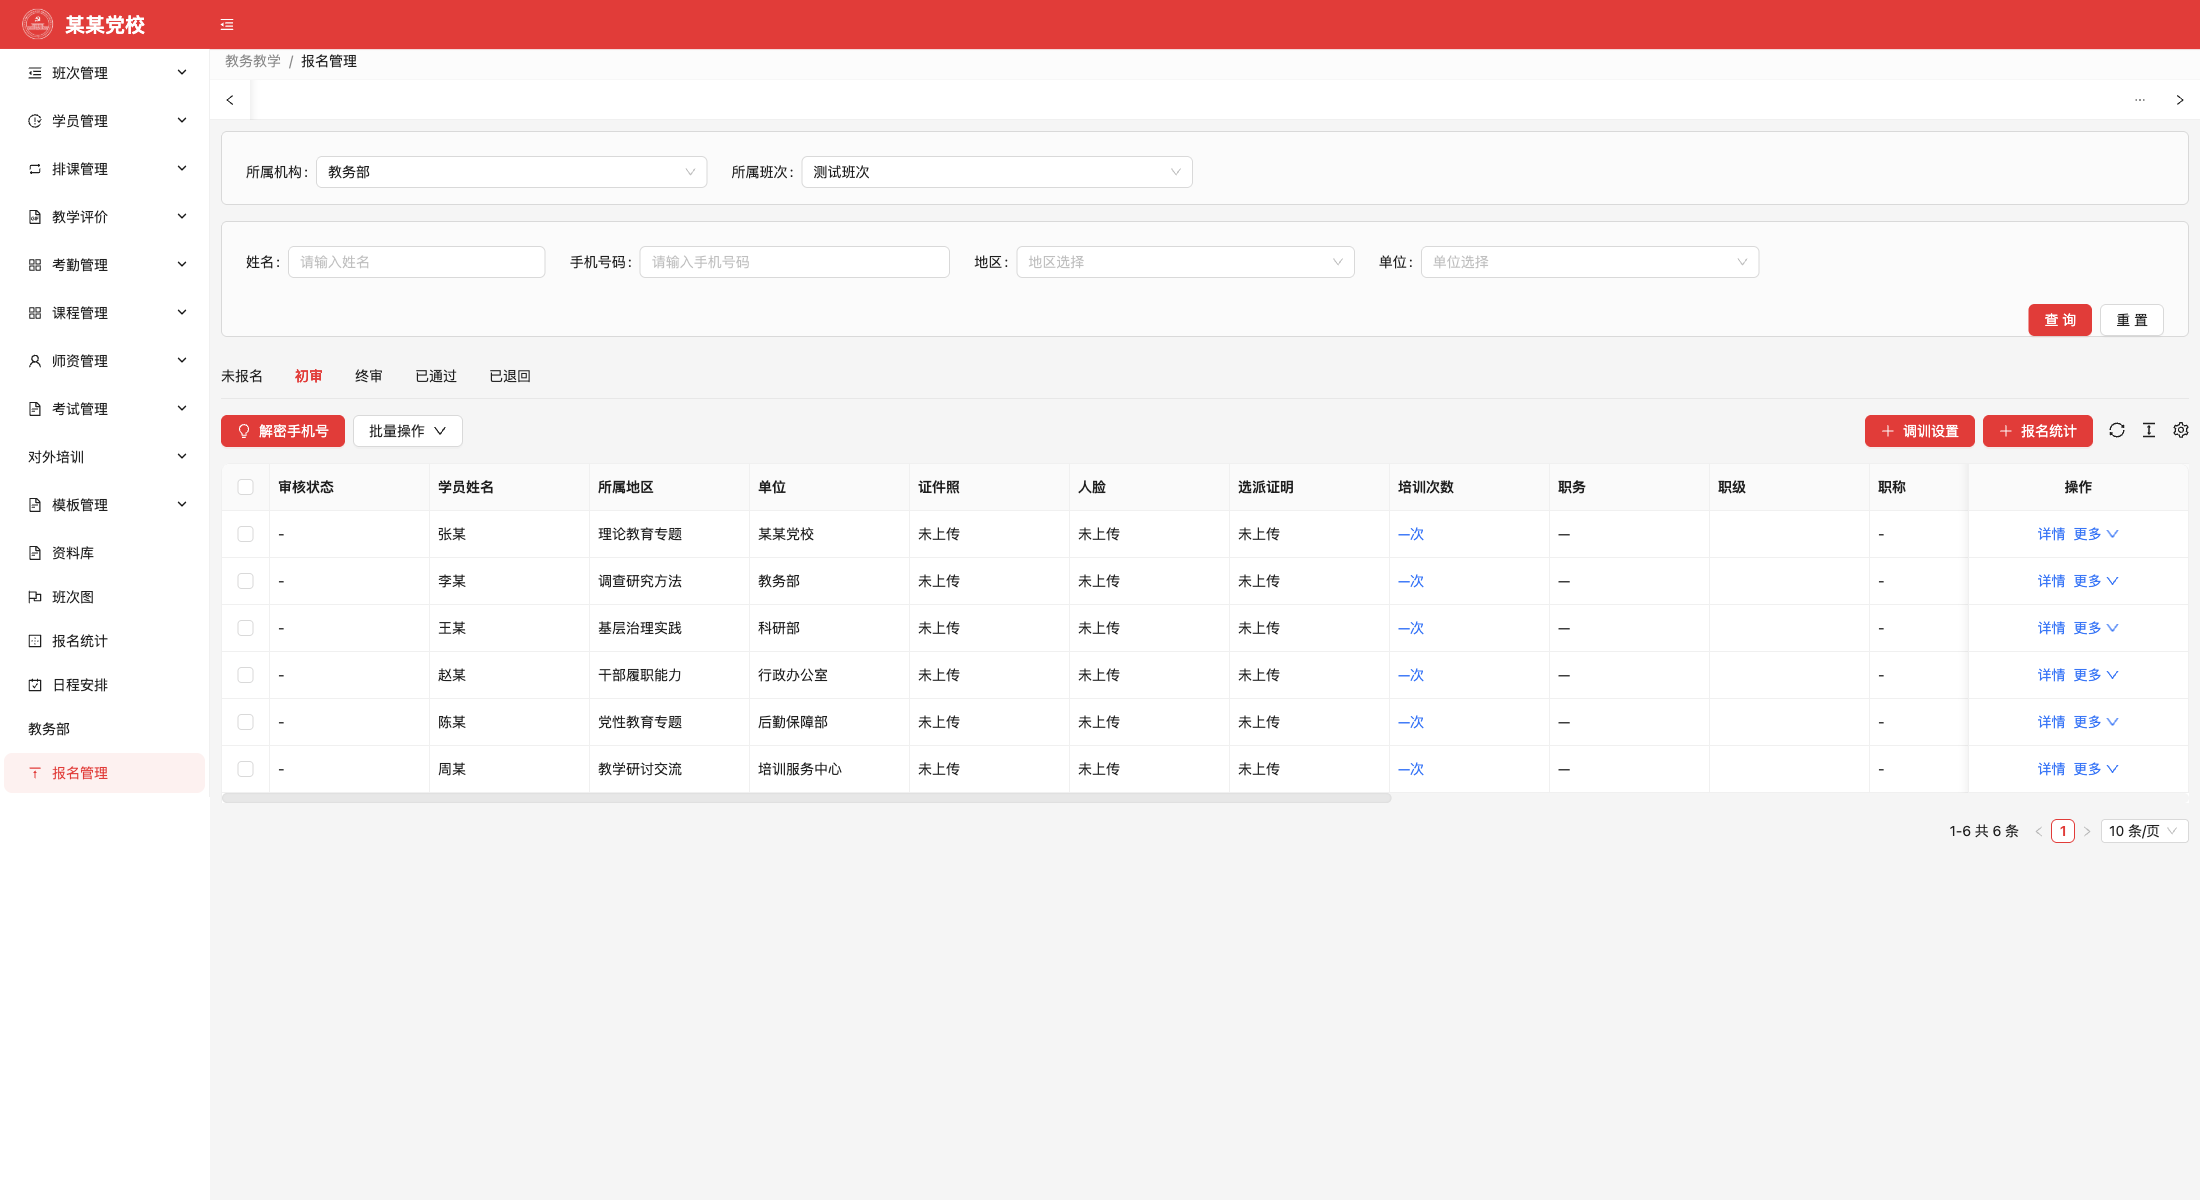Open the 10 条/页 page size selector

coord(2143,831)
